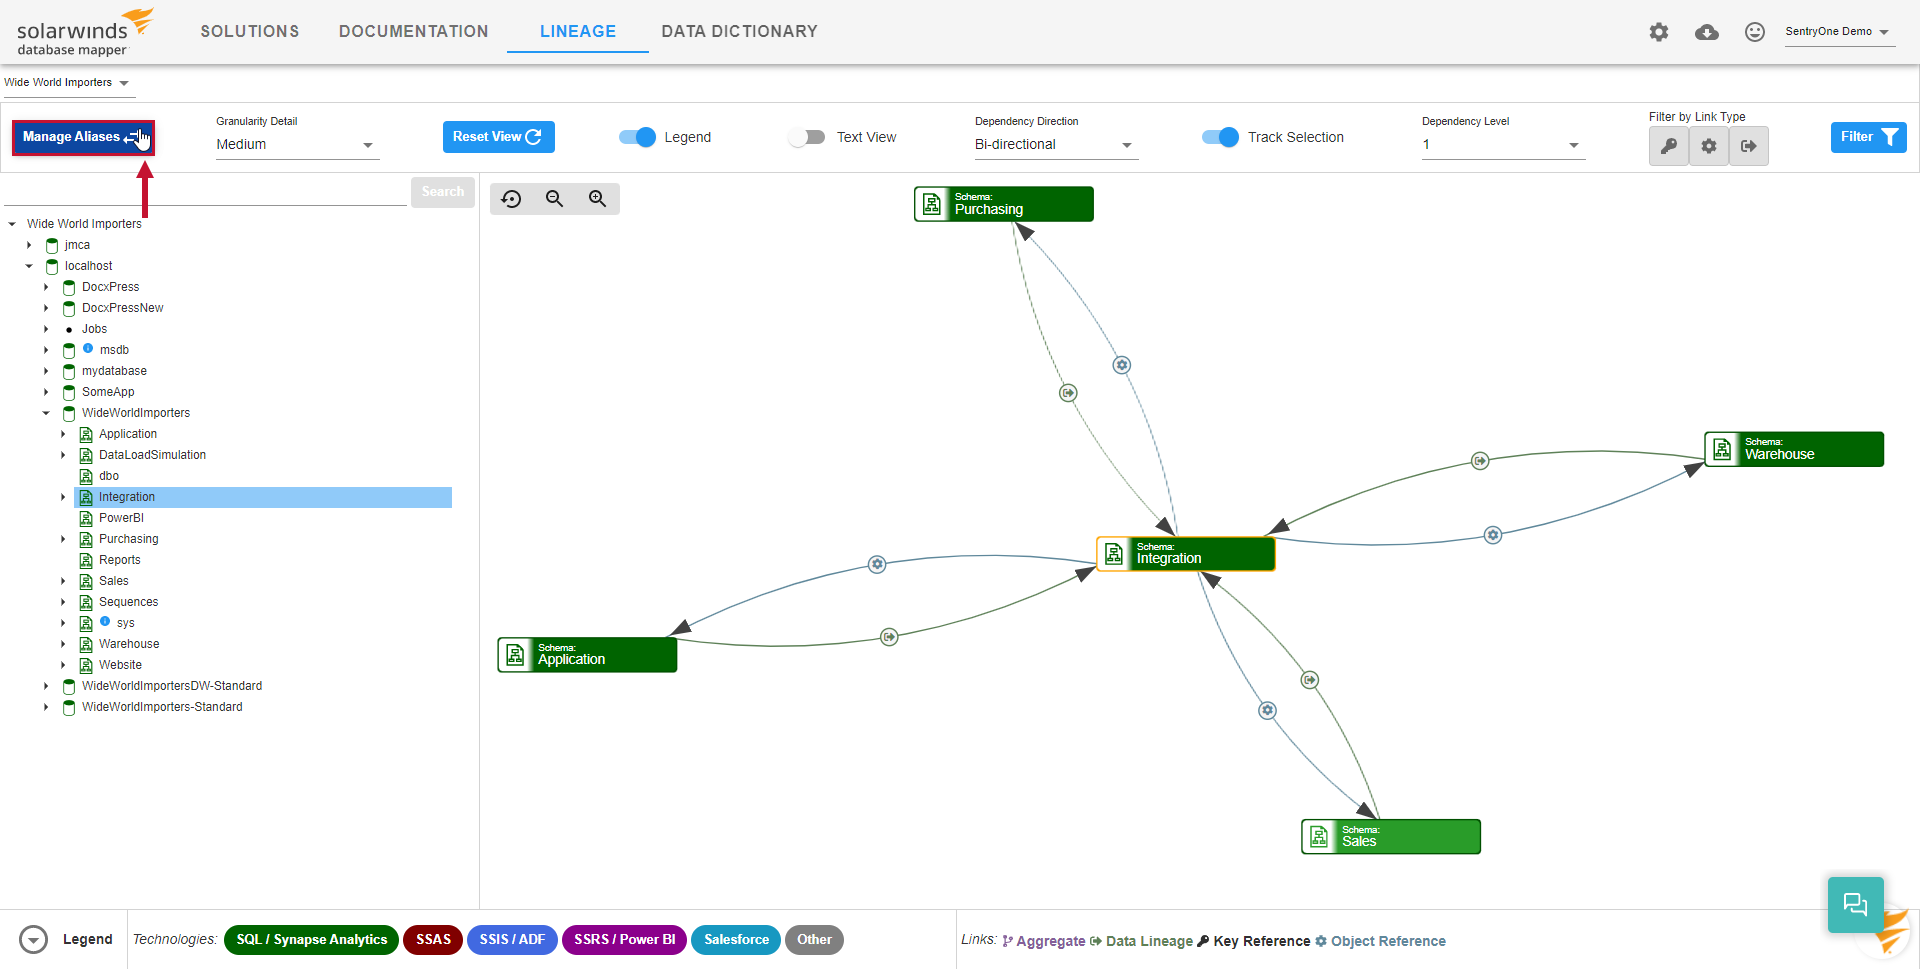Open the Granularity Detail dropdown

click(297, 145)
